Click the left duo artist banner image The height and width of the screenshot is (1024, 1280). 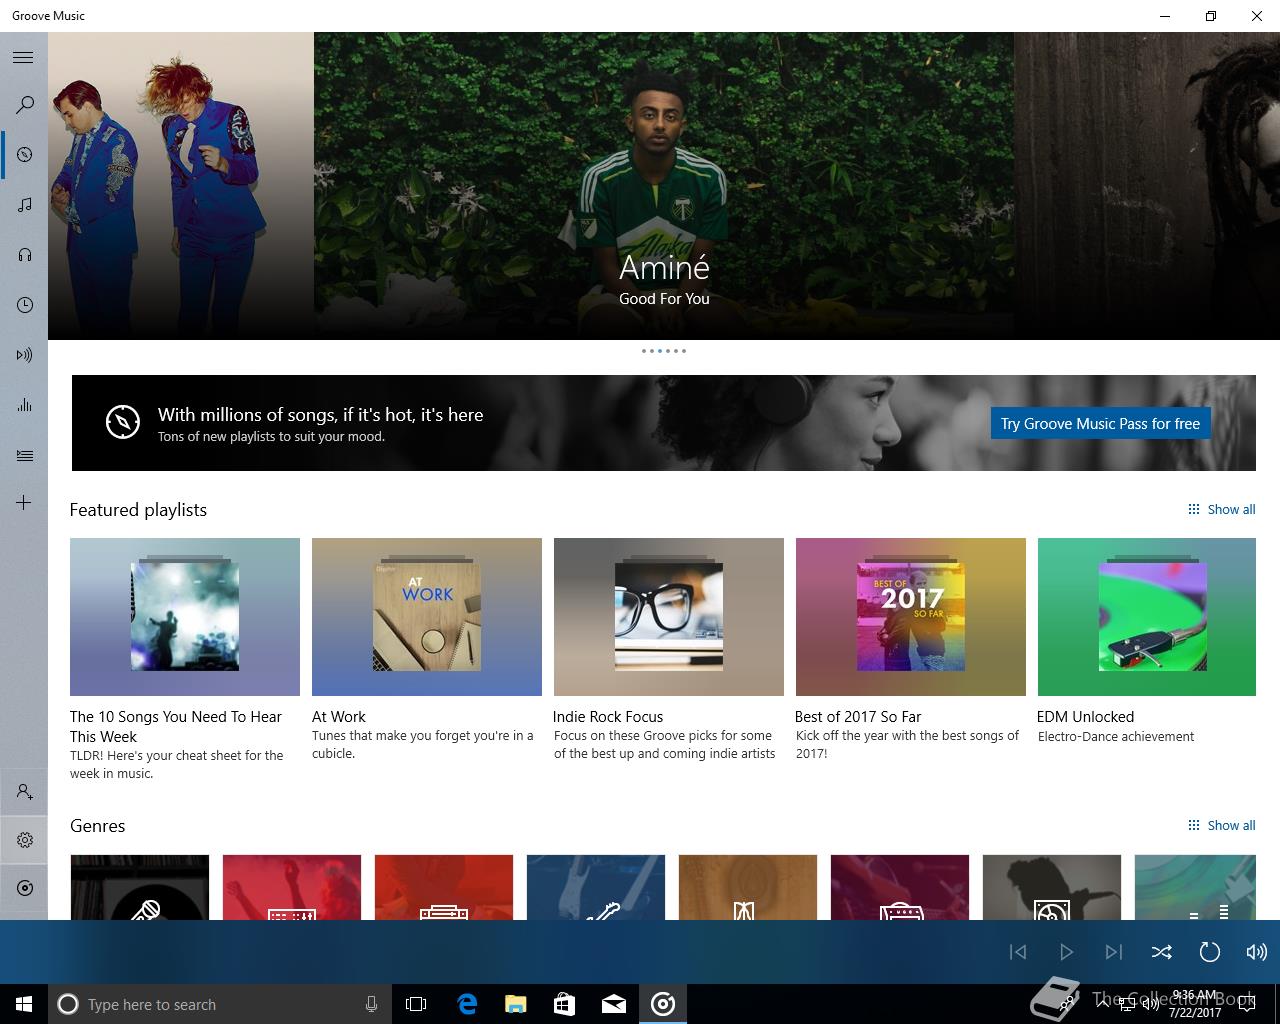click(181, 186)
